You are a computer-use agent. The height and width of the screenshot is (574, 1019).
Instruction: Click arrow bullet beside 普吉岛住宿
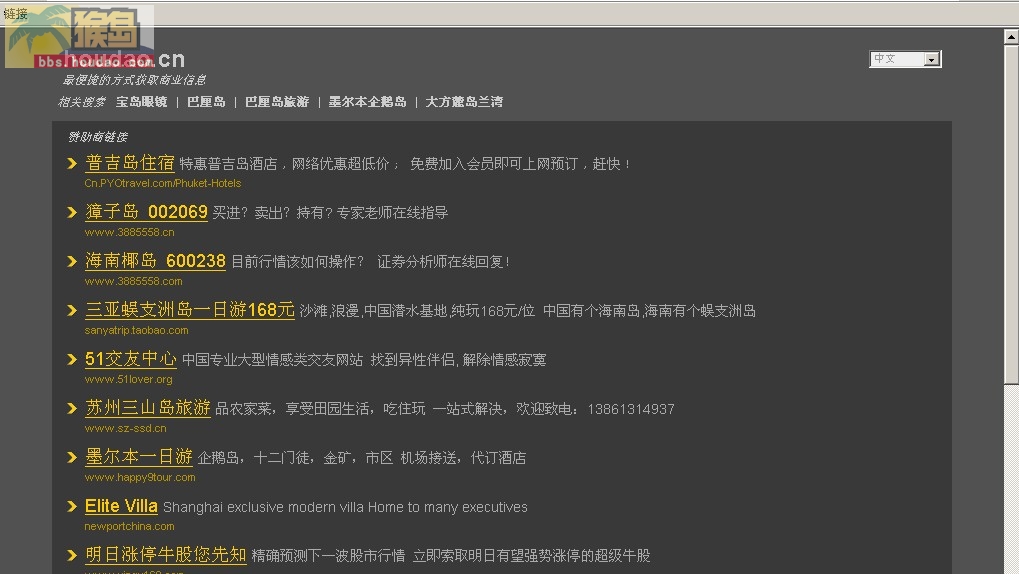[x=72, y=164]
